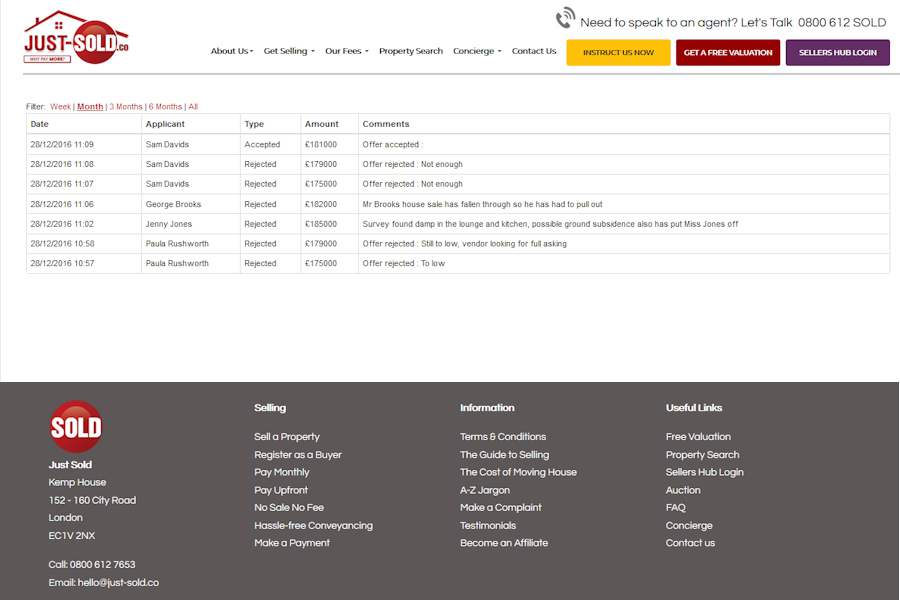Open Contact Us in the top navigation
Screen dimensions: 900x600
[534, 51]
